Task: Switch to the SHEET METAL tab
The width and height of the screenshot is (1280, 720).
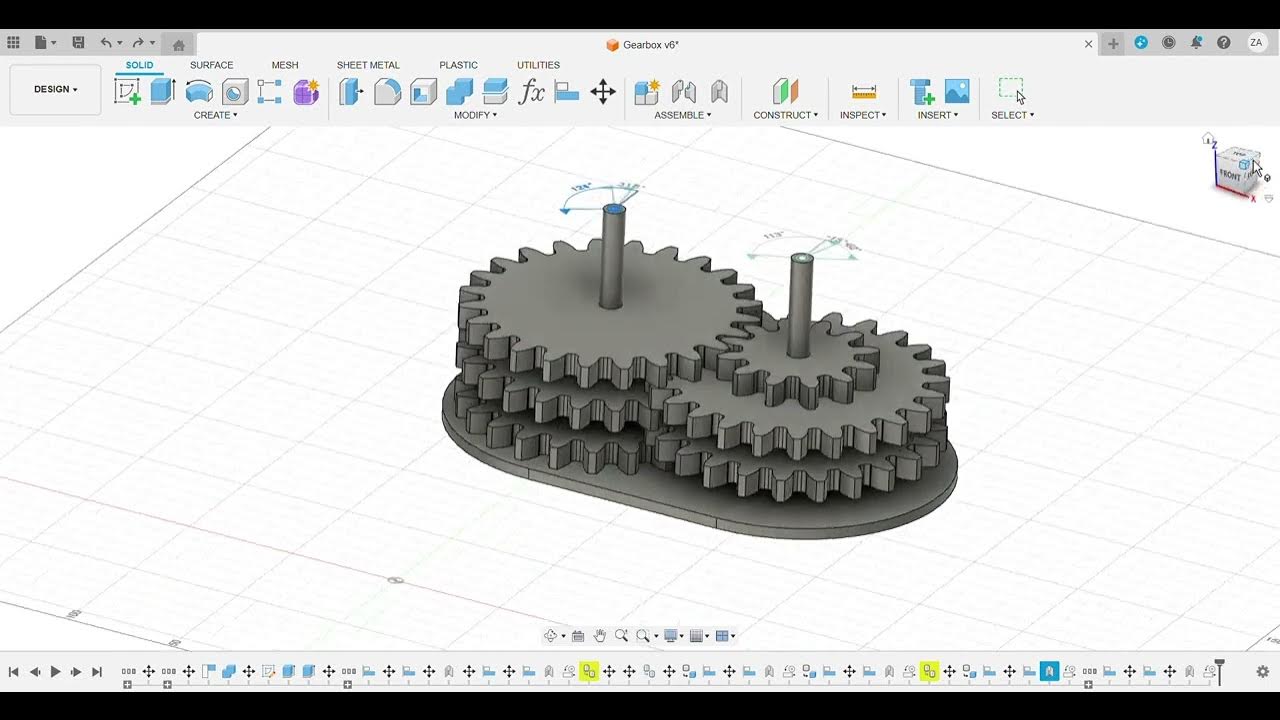Action: point(368,65)
